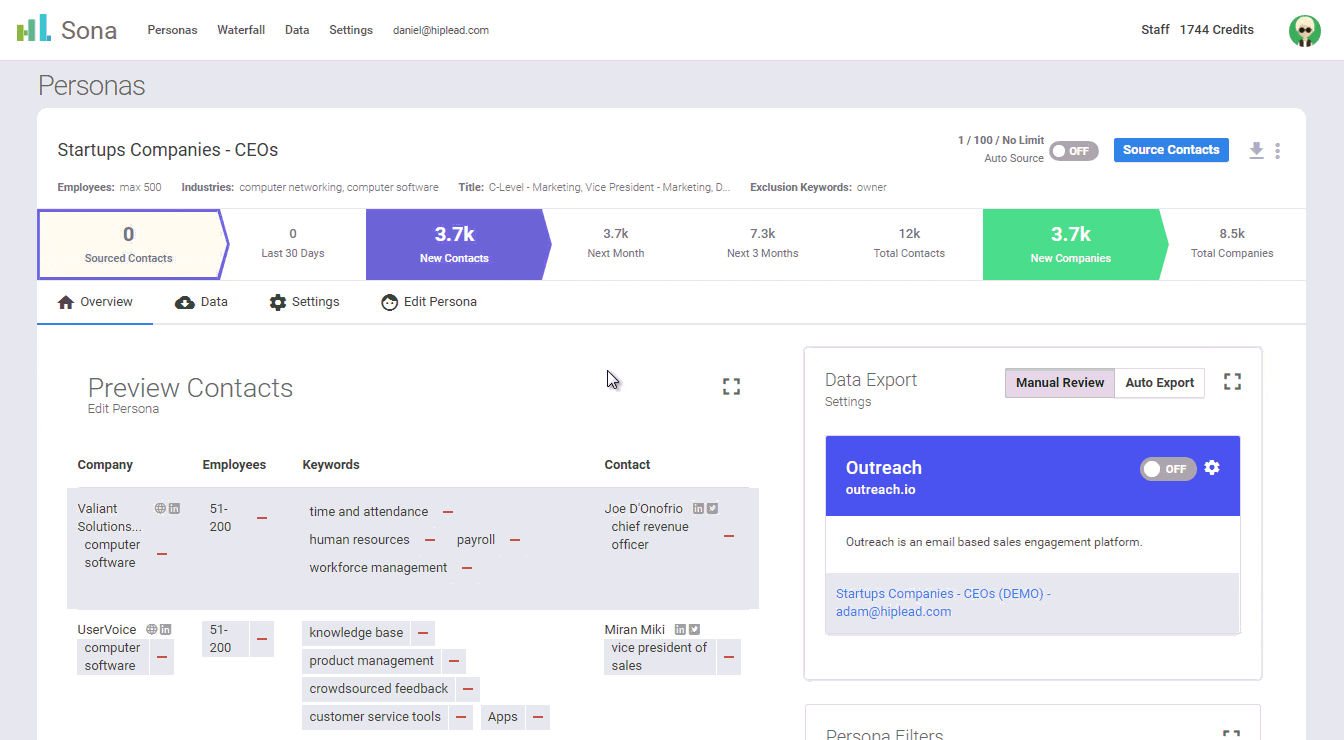Image resolution: width=1344 pixels, height=740 pixels.
Task: Switch to the Edit Persona tab
Action: [429, 302]
